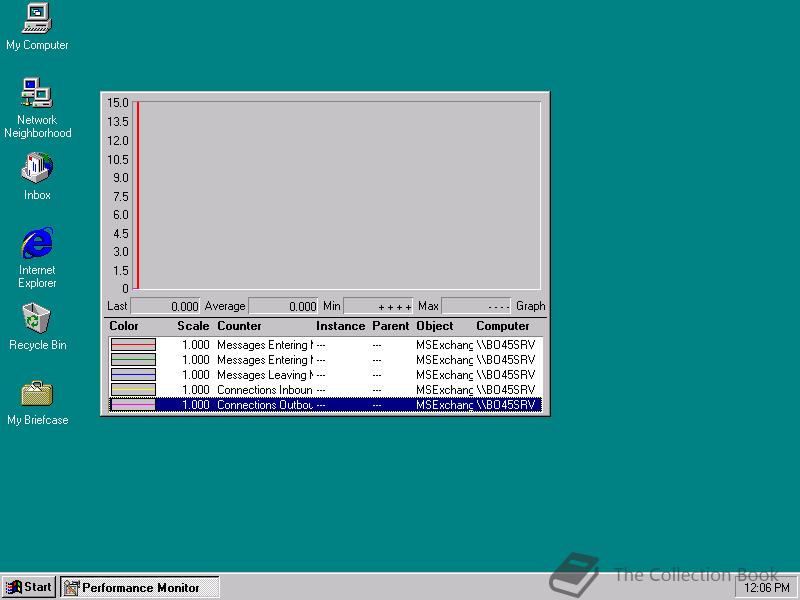This screenshot has height=600, width=800.
Task: Click the Connections Inbound counter text
Action: coord(265,389)
